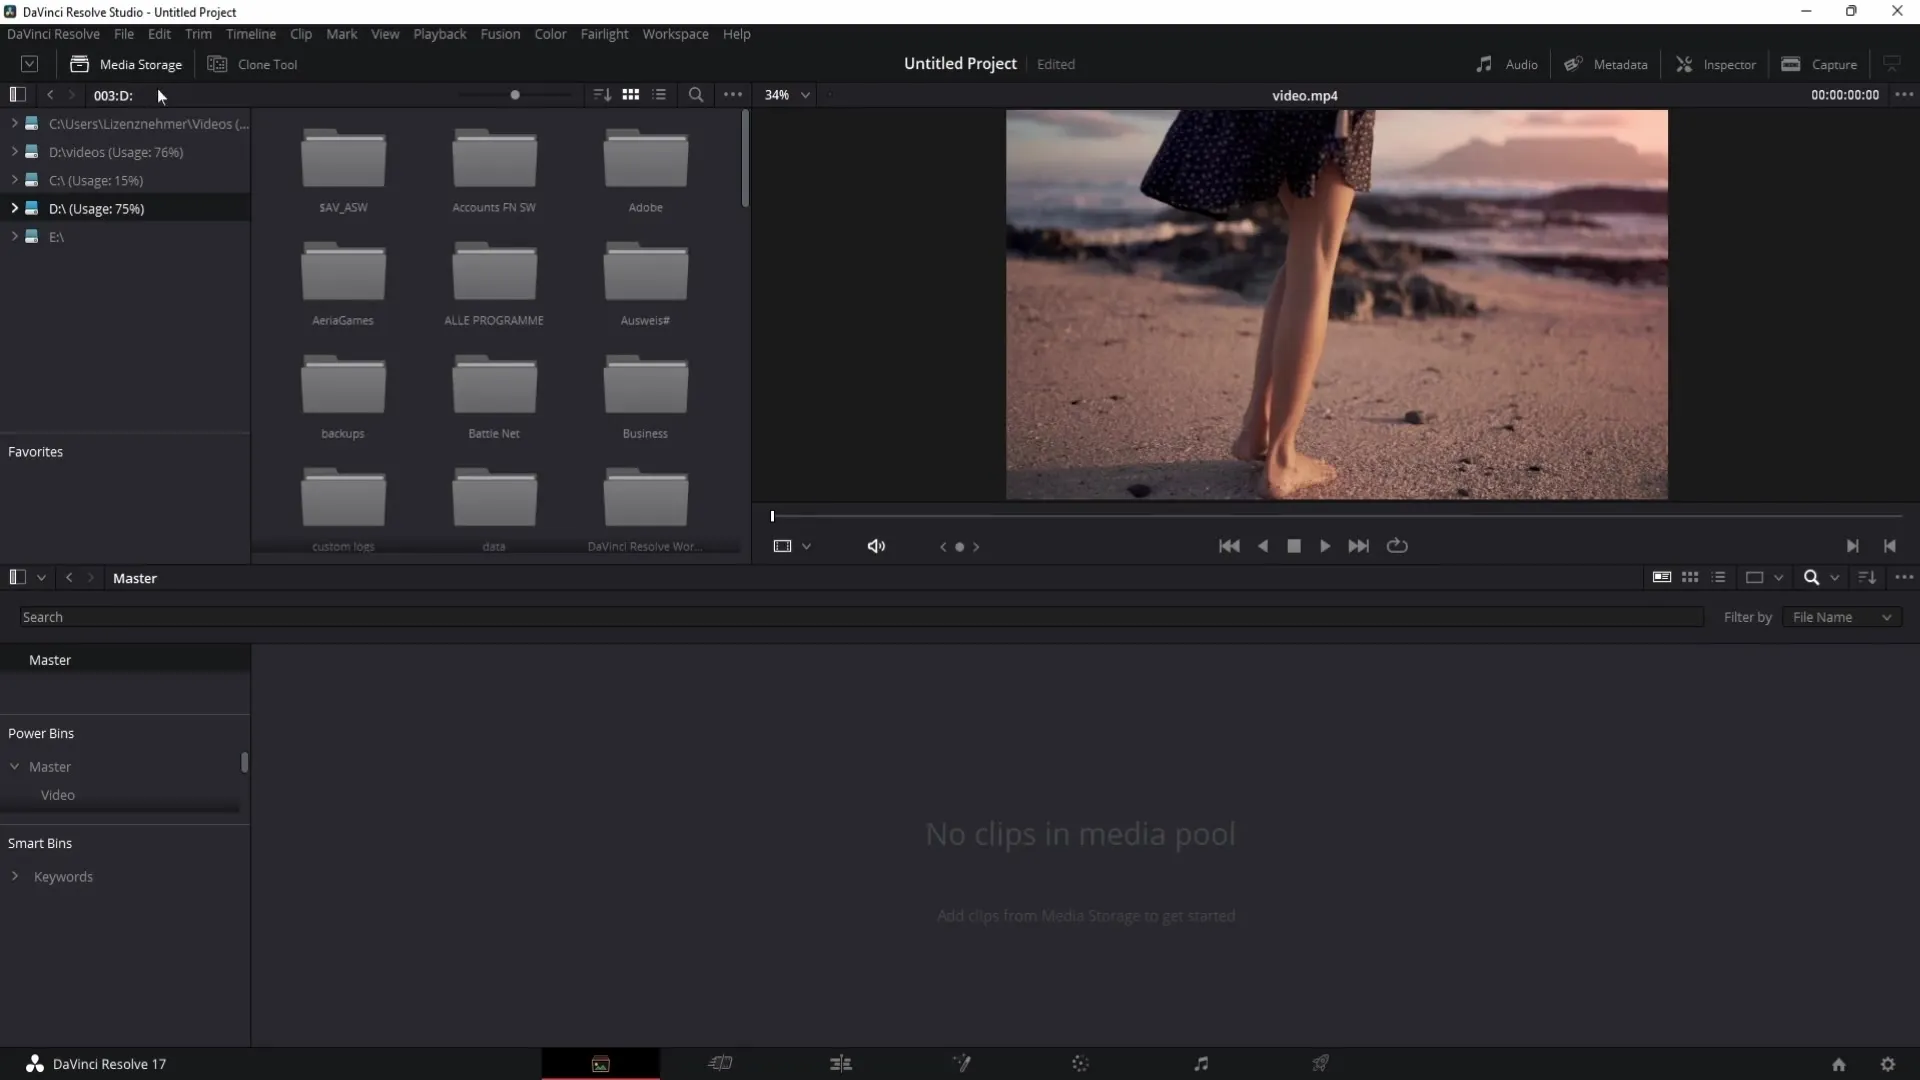
Task: Open the Inspector panel
Action: (x=1714, y=63)
